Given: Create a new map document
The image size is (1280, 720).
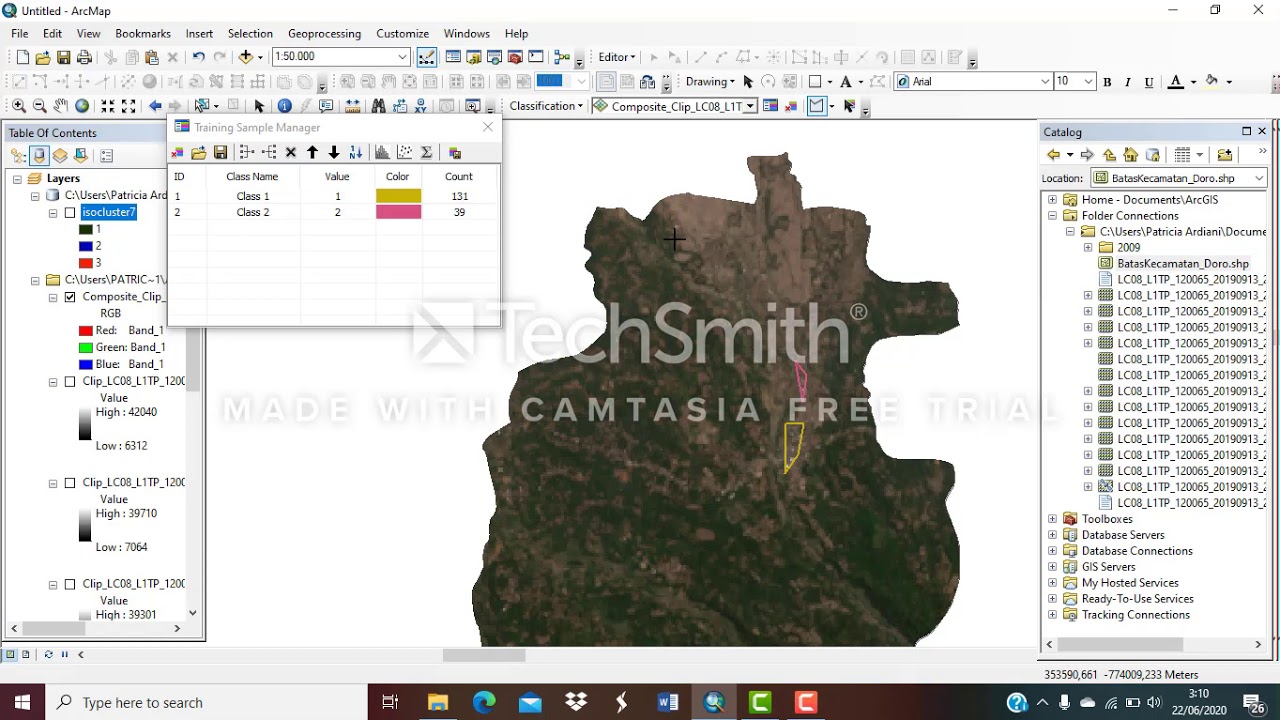Looking at the screenshot, I should (22, 57).
